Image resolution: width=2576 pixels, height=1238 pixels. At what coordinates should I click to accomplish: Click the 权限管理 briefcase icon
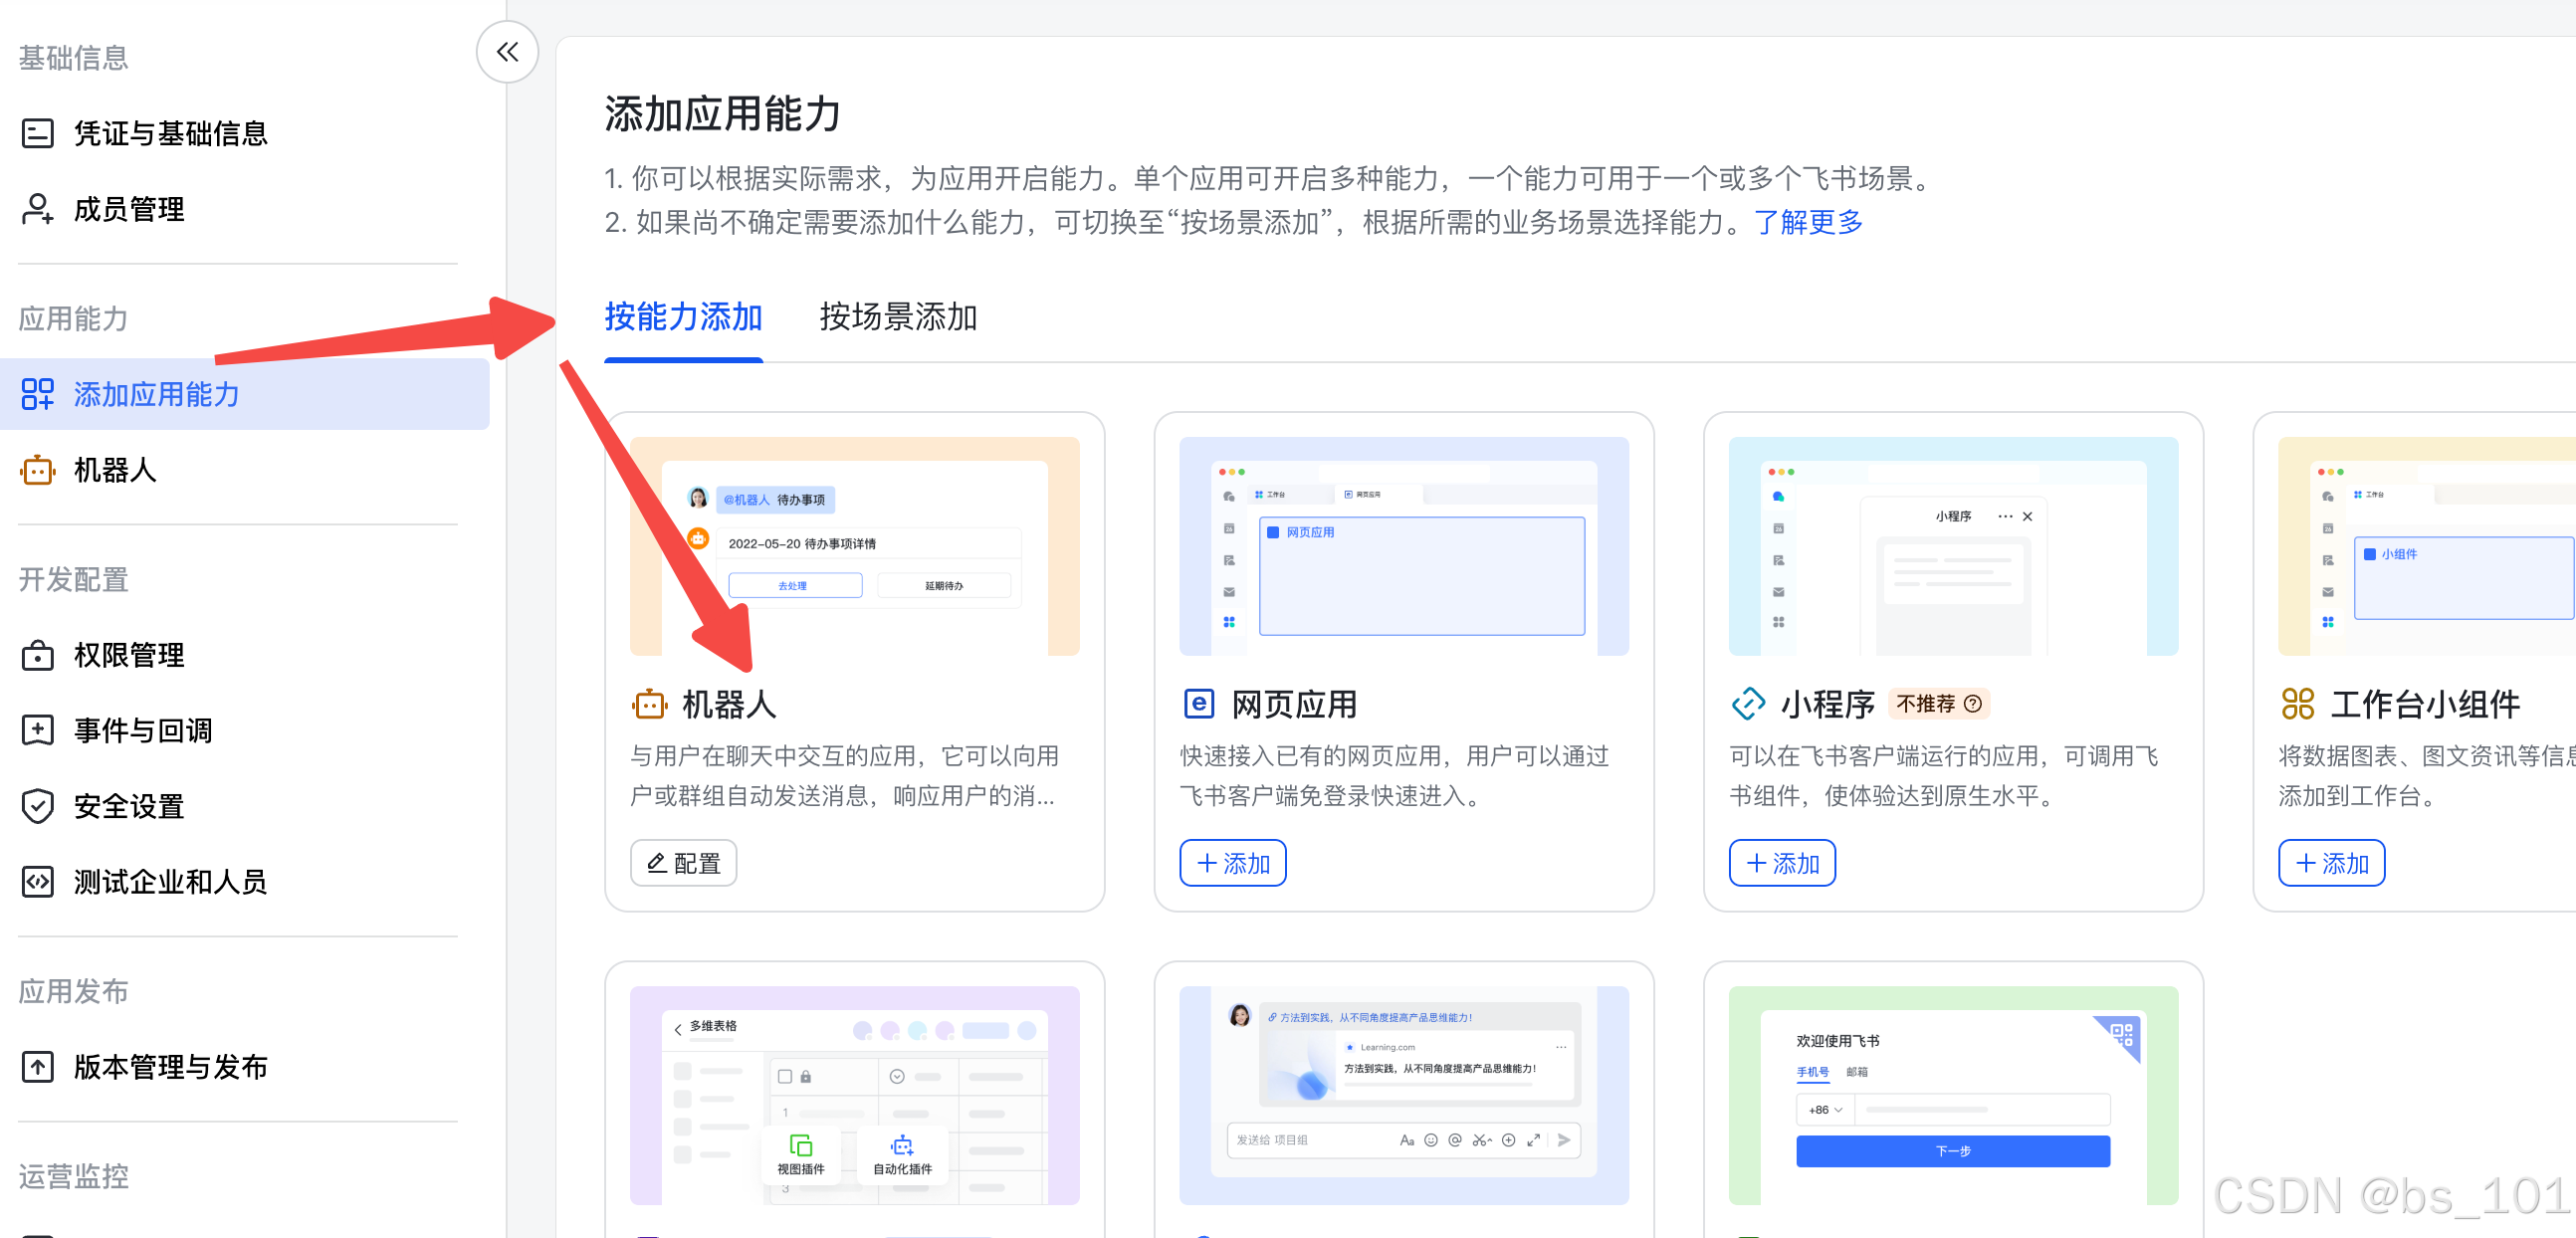tap(38, 655)
